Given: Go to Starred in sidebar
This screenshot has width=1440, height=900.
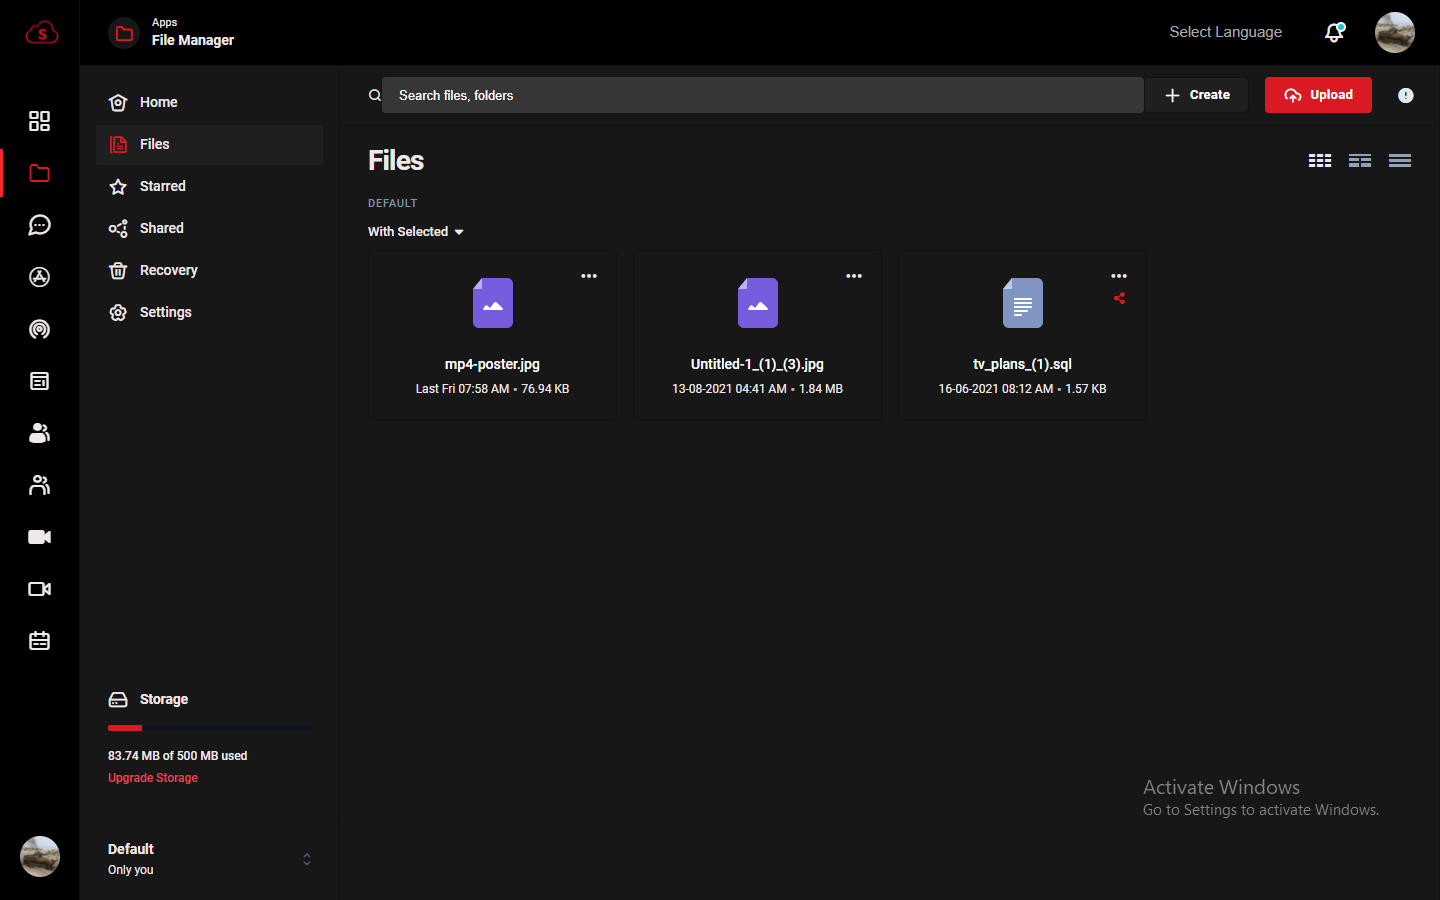Looking at the screenshot, I should coord(162,186).
